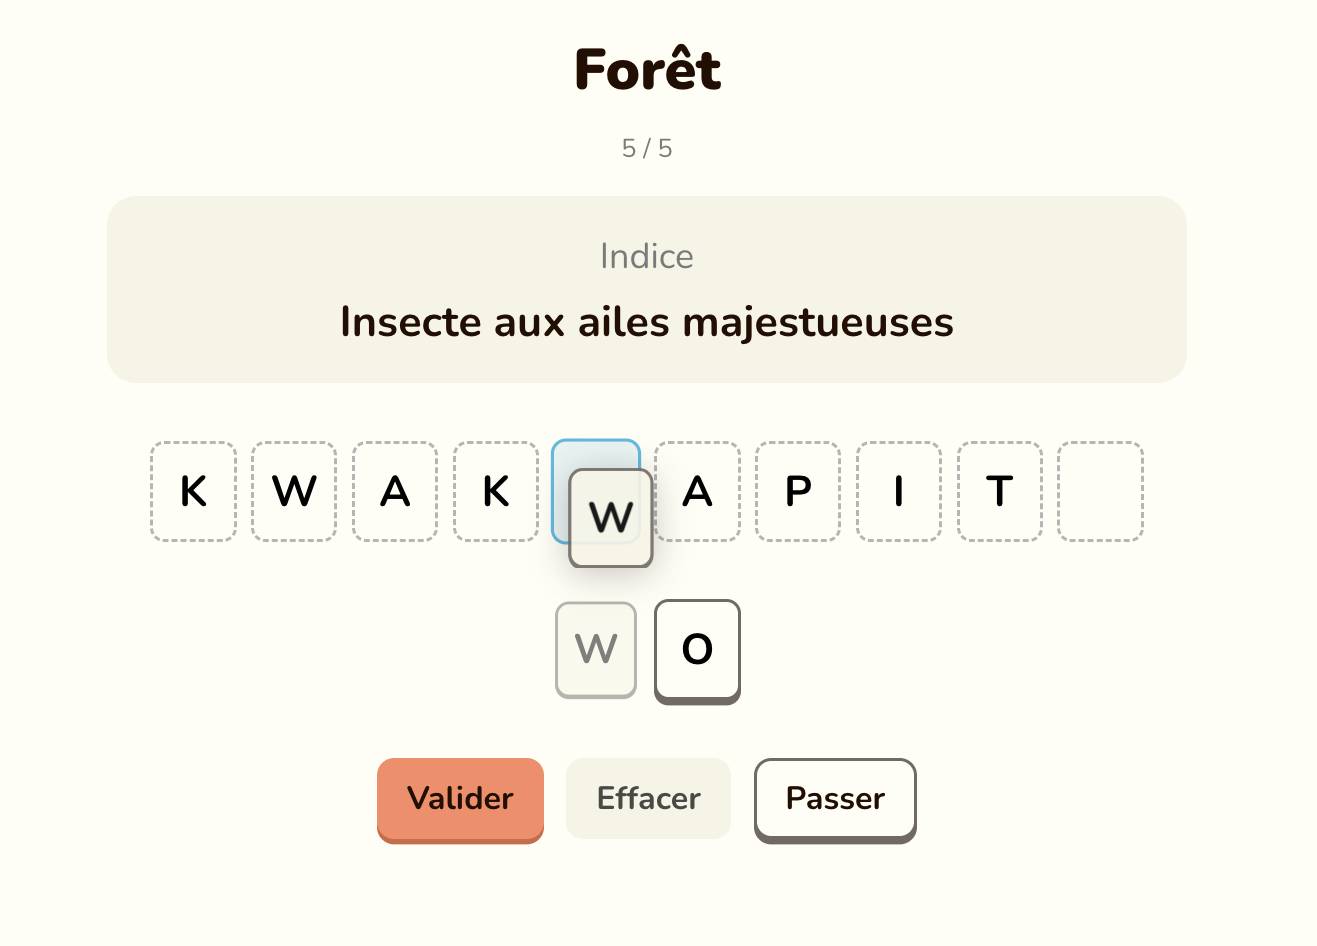
Task: Select the second K answer slot
Action: point(496,491)
